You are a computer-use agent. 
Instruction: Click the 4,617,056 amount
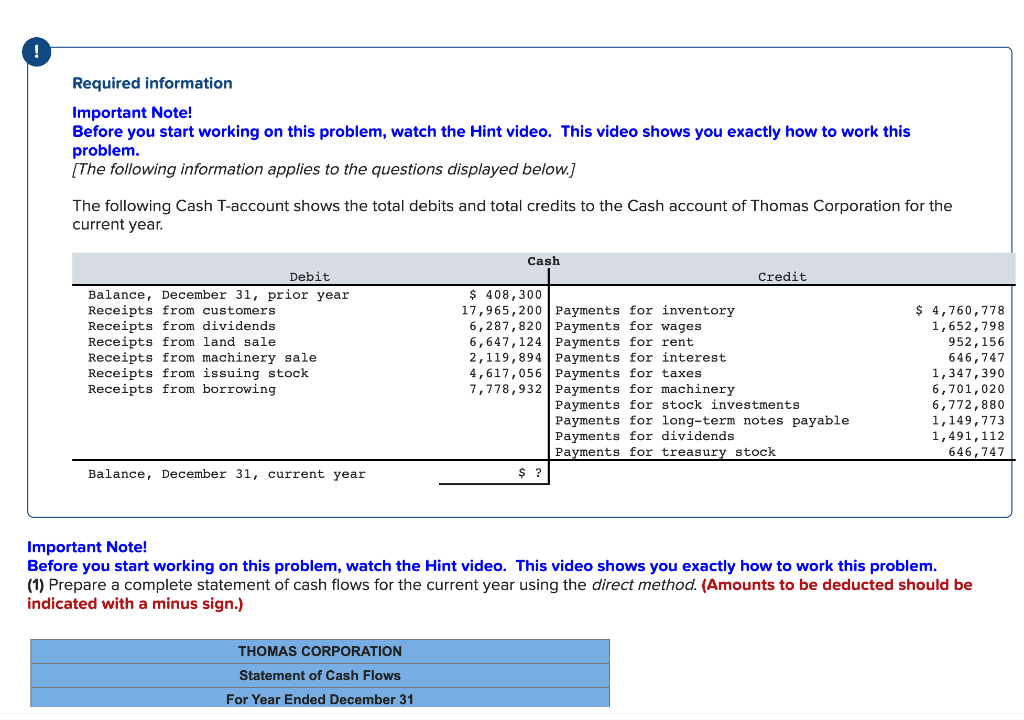tap(505, 373)
